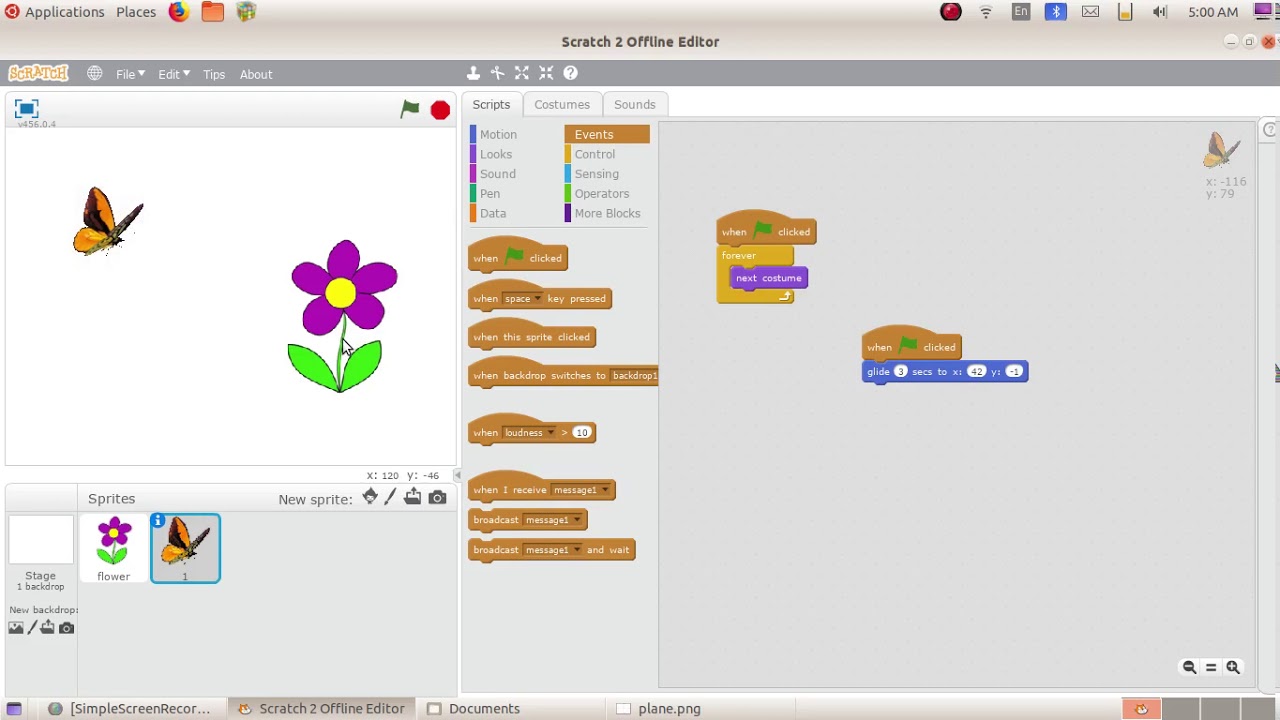This screenshot has width=1280, height=720.
Task: Upload sprite from file
Action: click(x=413, y=498)
